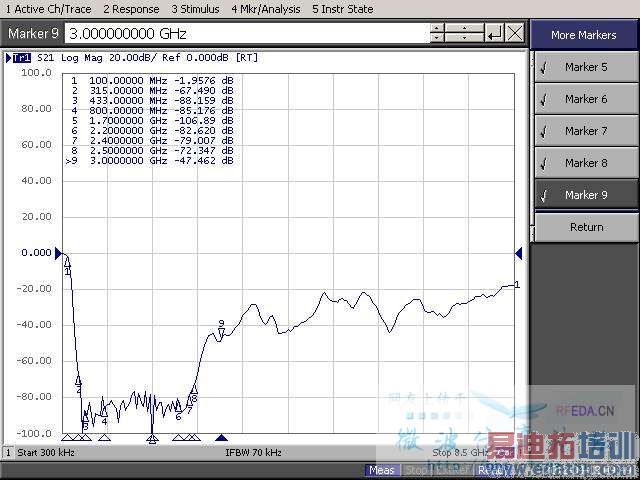Click the S21 measurement label
The image size is (640, 480).
[x=45, y=58]
